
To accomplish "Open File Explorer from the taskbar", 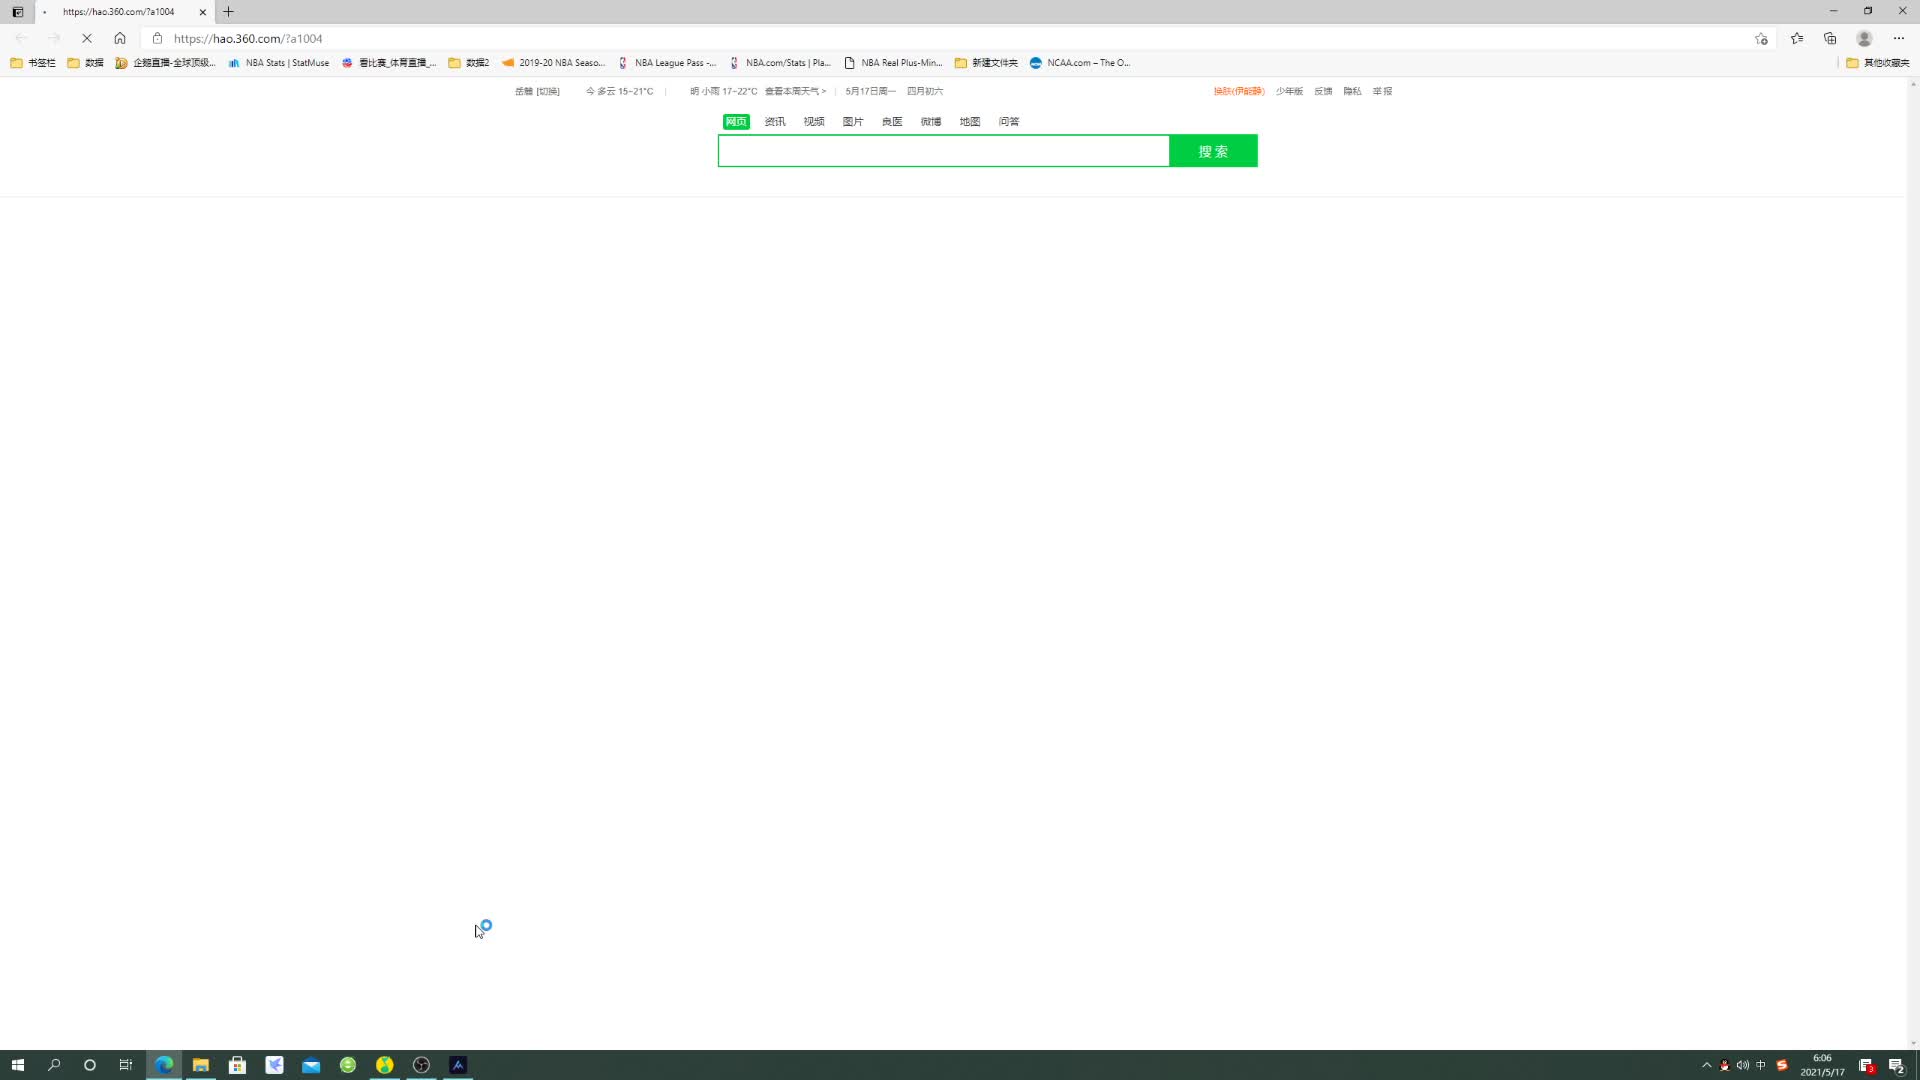I will click(201, 1065).
